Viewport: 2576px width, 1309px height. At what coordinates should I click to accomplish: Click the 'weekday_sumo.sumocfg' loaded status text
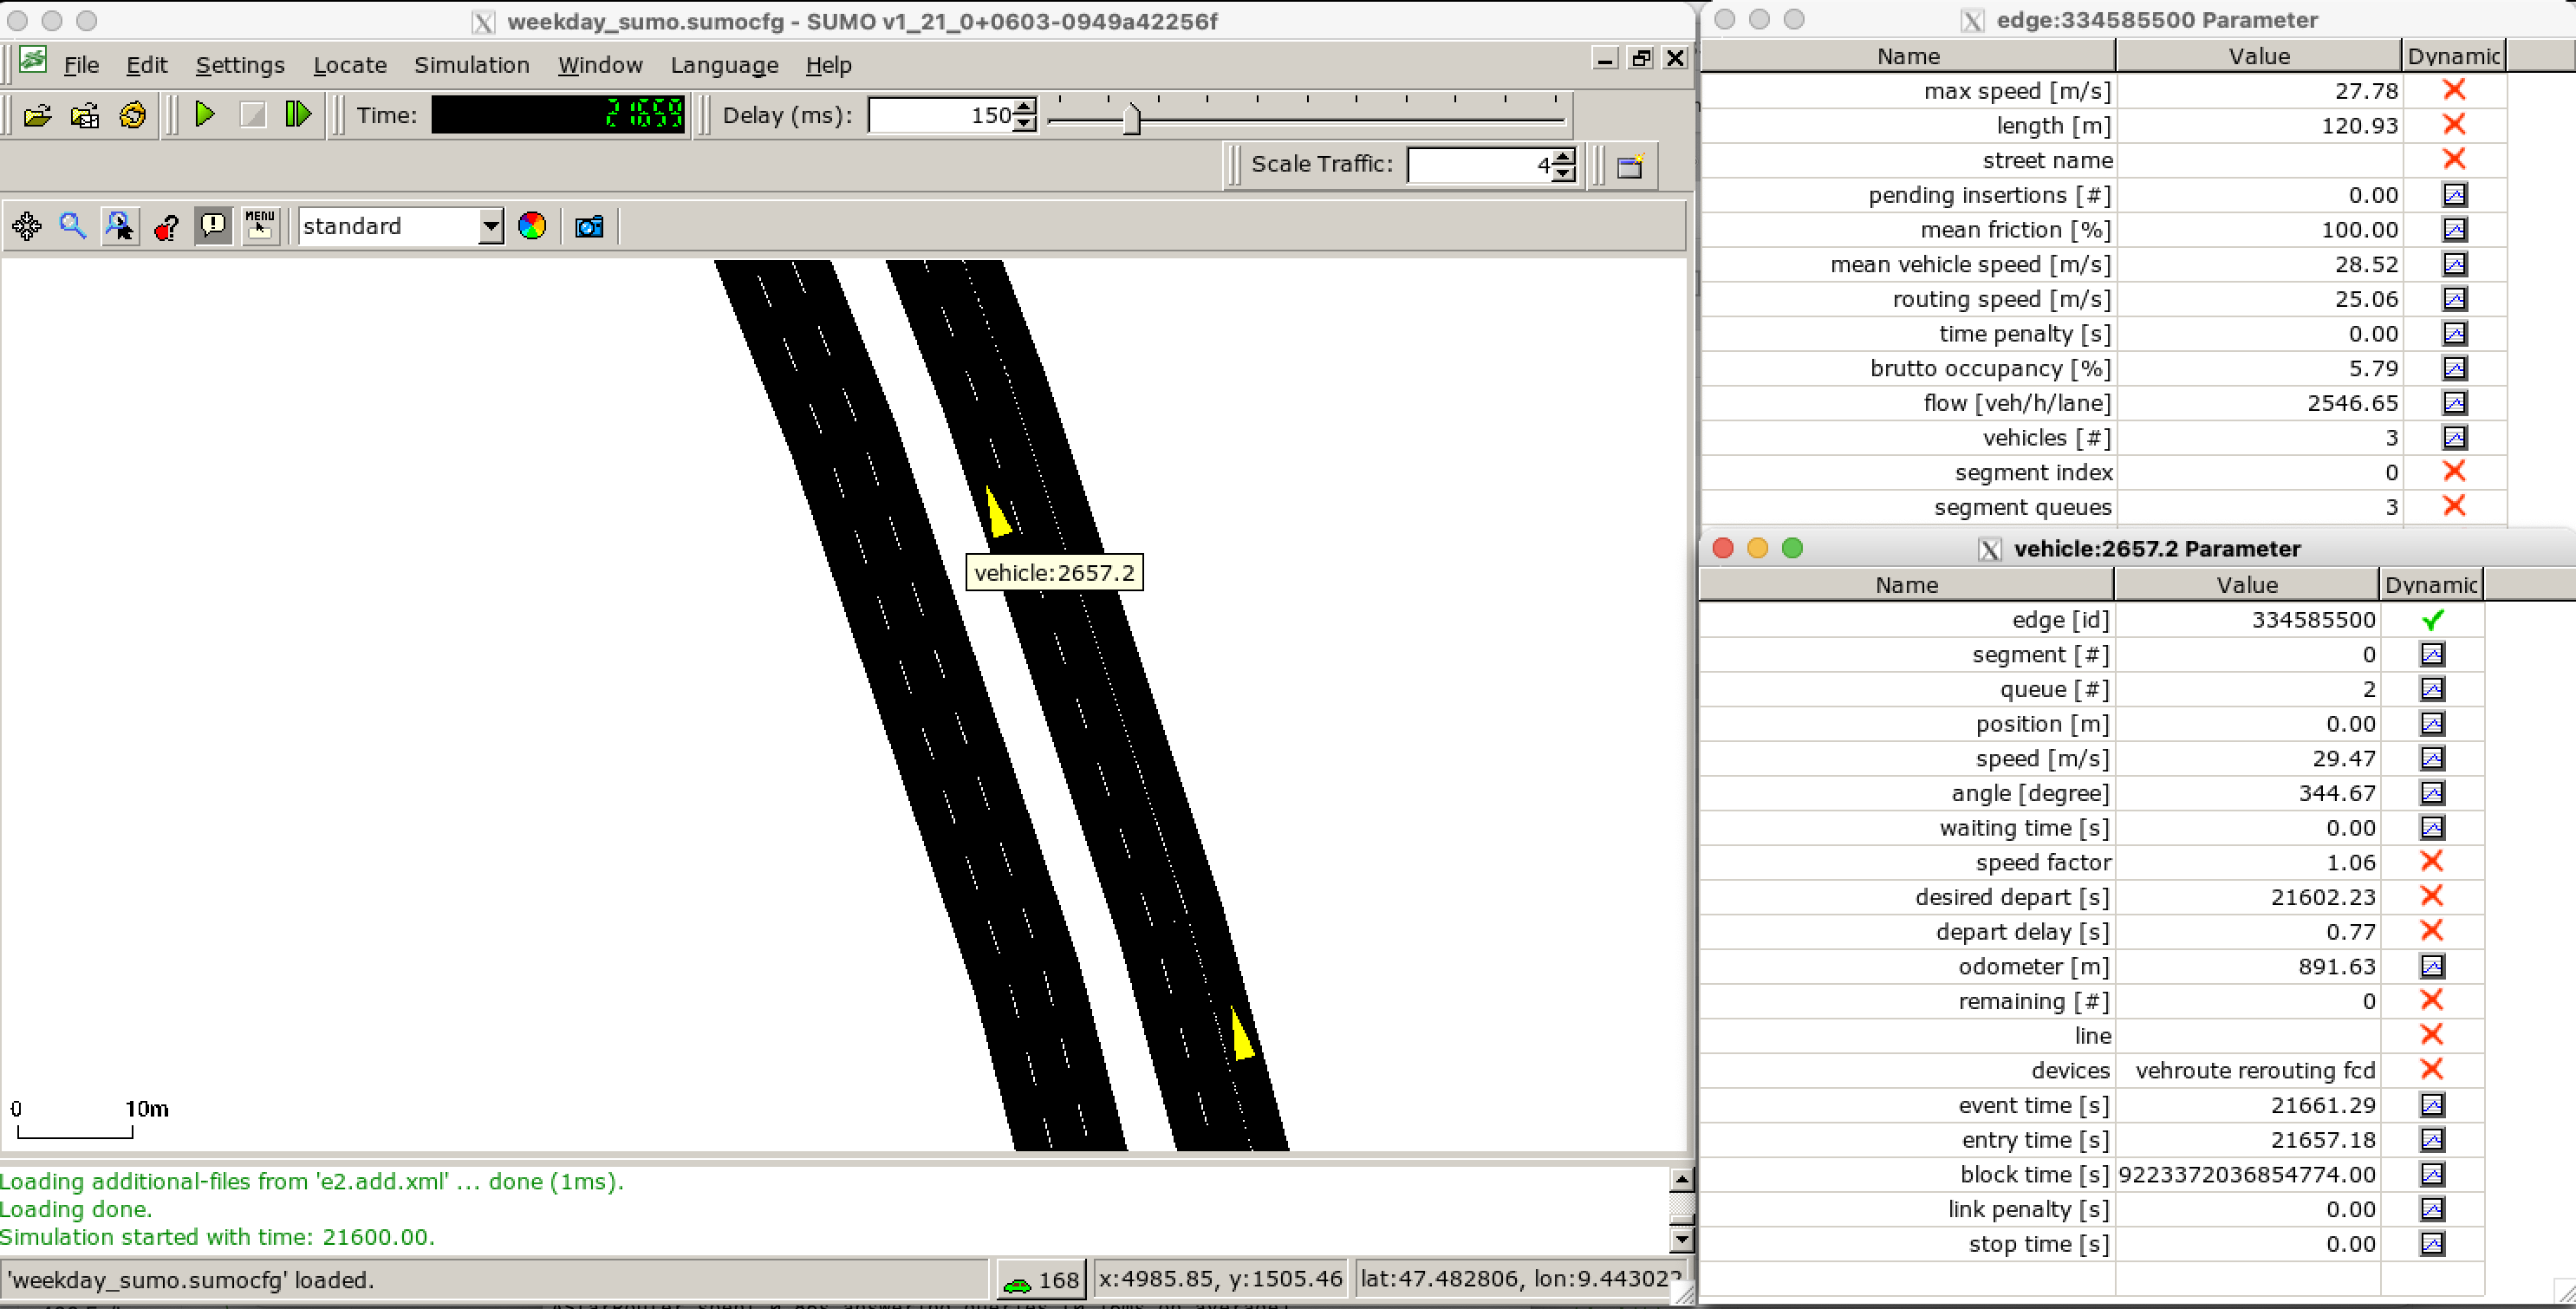click(190, 1280)
